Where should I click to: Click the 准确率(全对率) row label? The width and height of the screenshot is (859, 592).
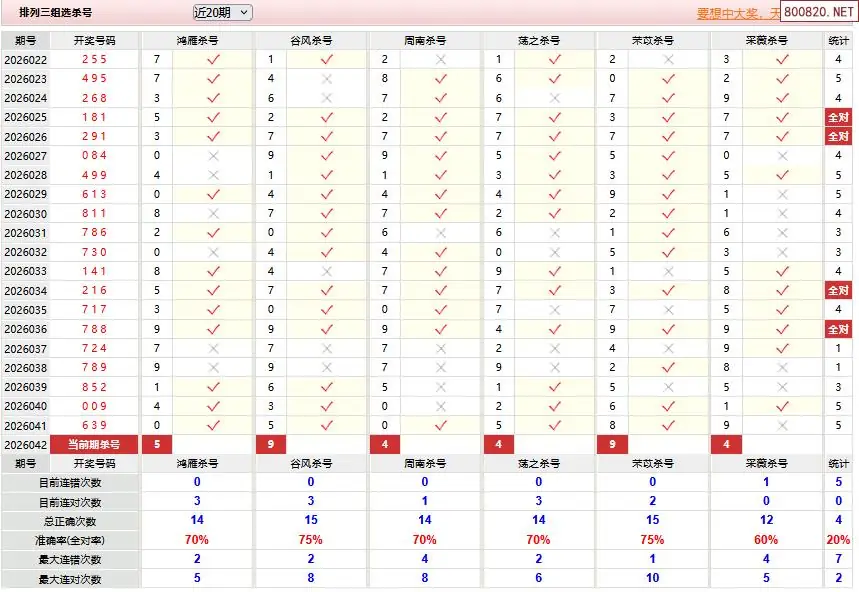pyautogui.click(x=70, y=540)
